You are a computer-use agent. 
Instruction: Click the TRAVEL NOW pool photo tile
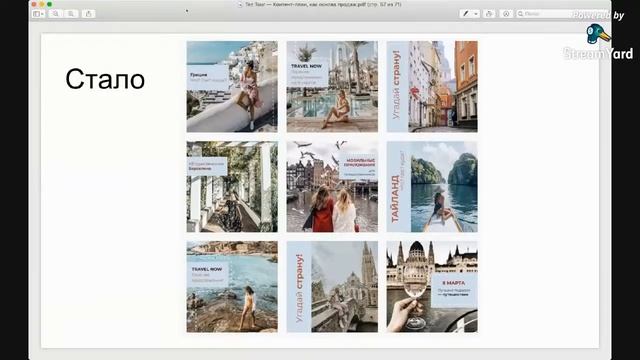pos(332,87)
